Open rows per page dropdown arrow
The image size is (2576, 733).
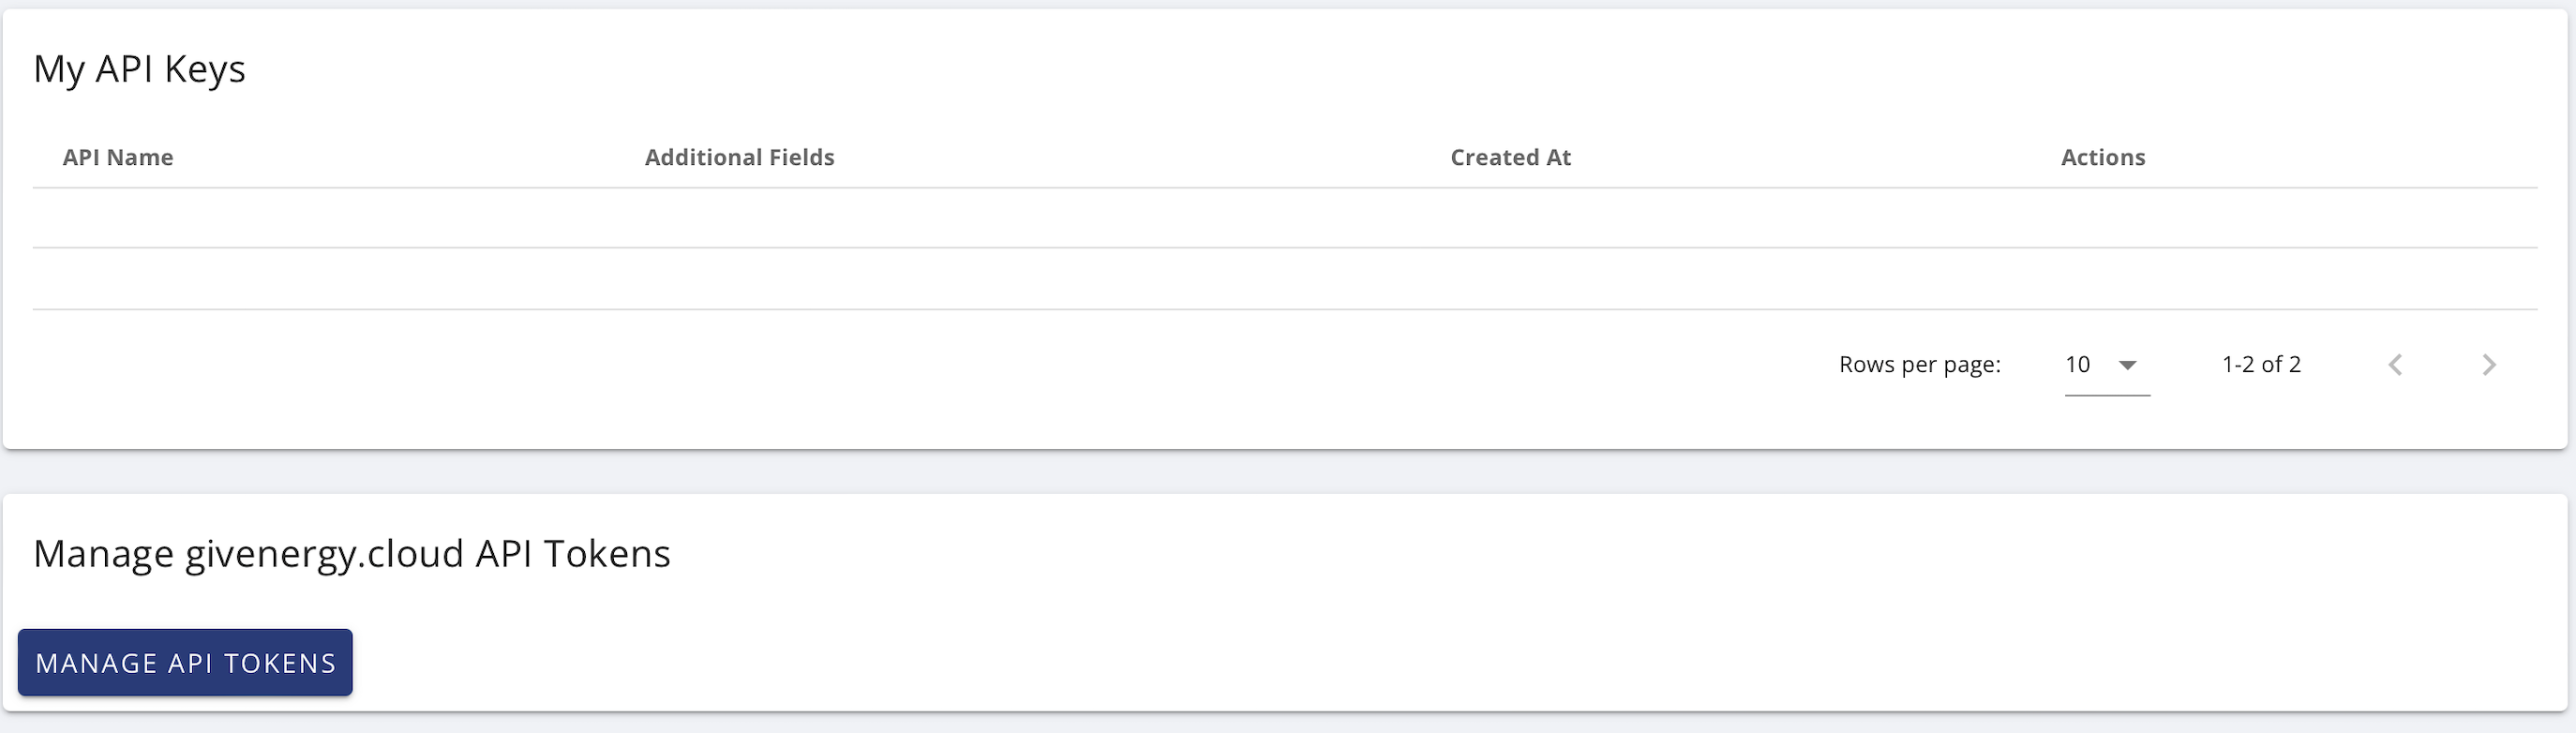pyautogui.click(x=2128, y=365)
